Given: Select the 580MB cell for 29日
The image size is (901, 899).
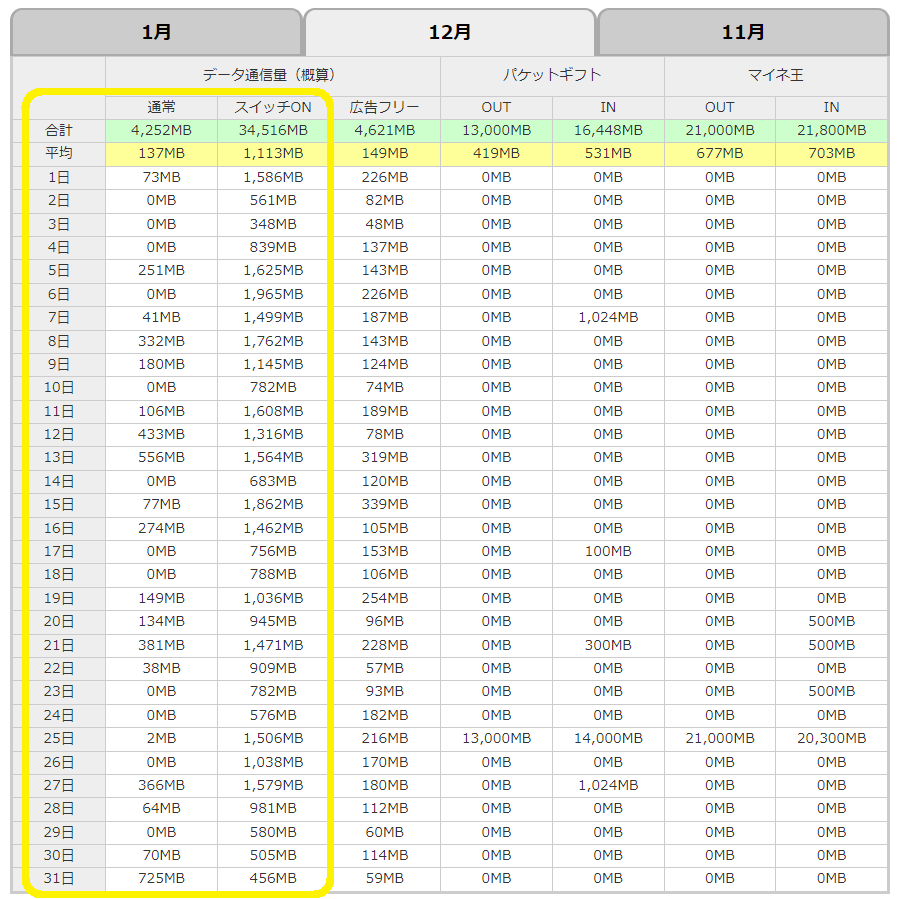Looking at the screenshot, I should pos(273,832).
